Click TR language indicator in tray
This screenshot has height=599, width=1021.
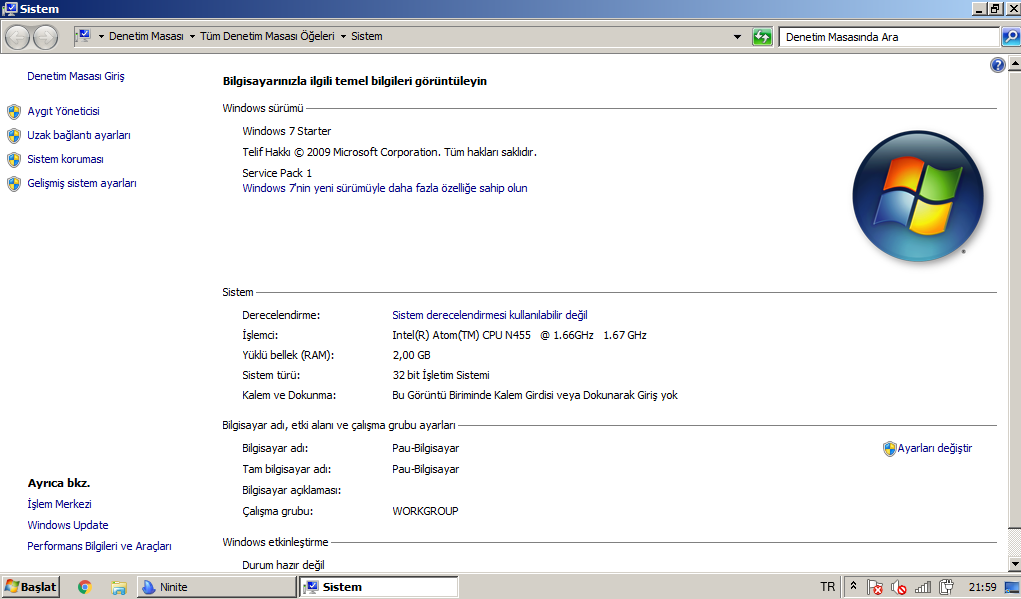pyautogui.click(x=828, y=587)
